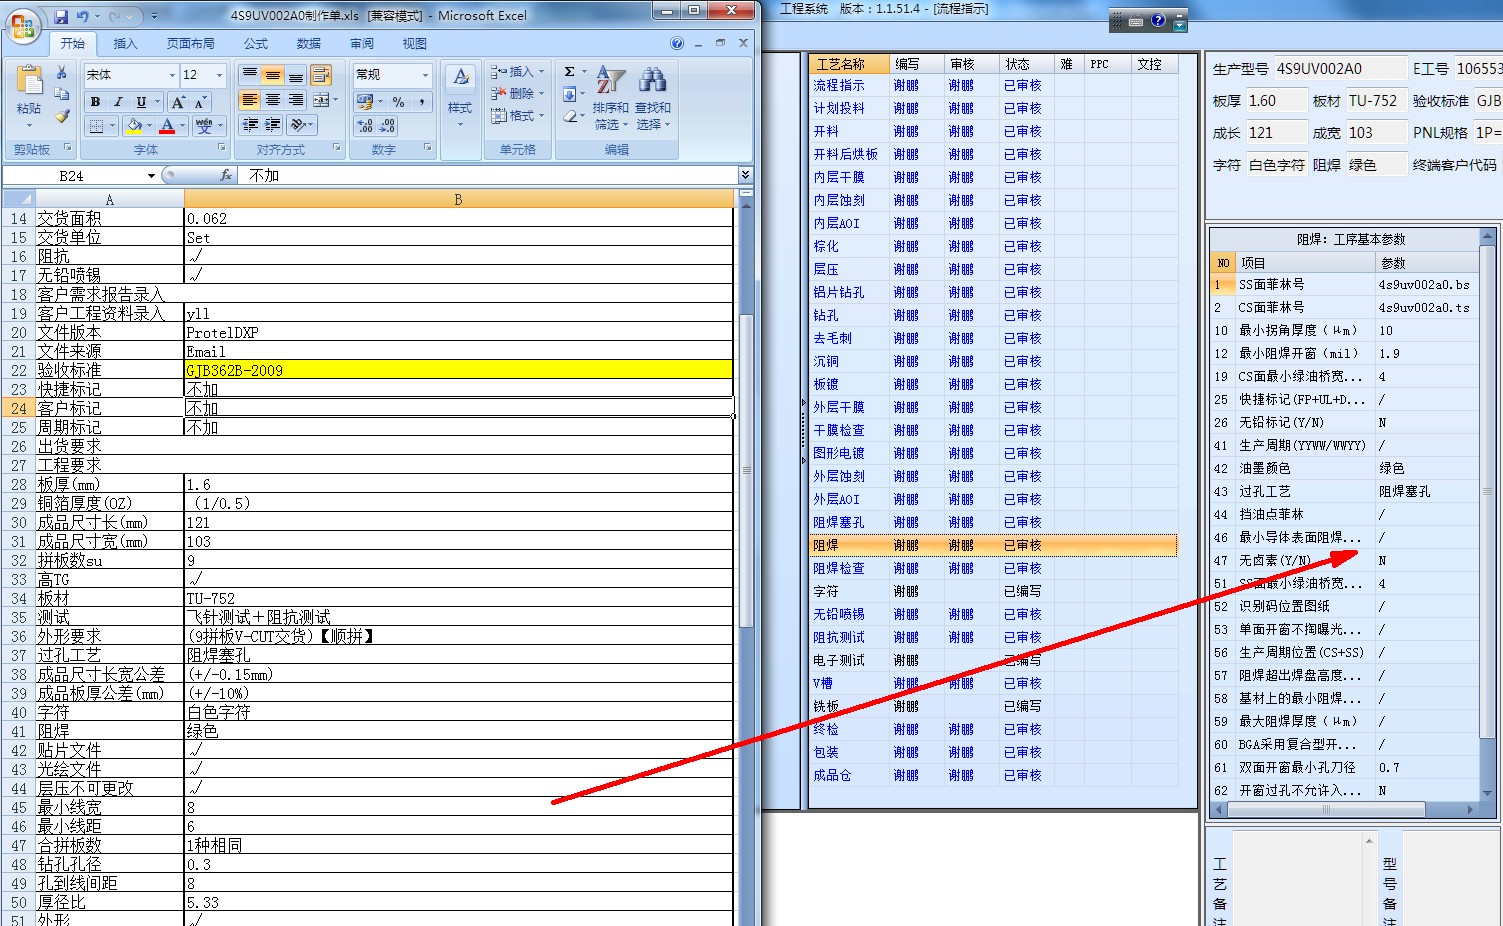The width and height of the screenshot is (1503, 926).
Task: Switch to the 插入 ribbon tab
Action: [x=125, y=44]
